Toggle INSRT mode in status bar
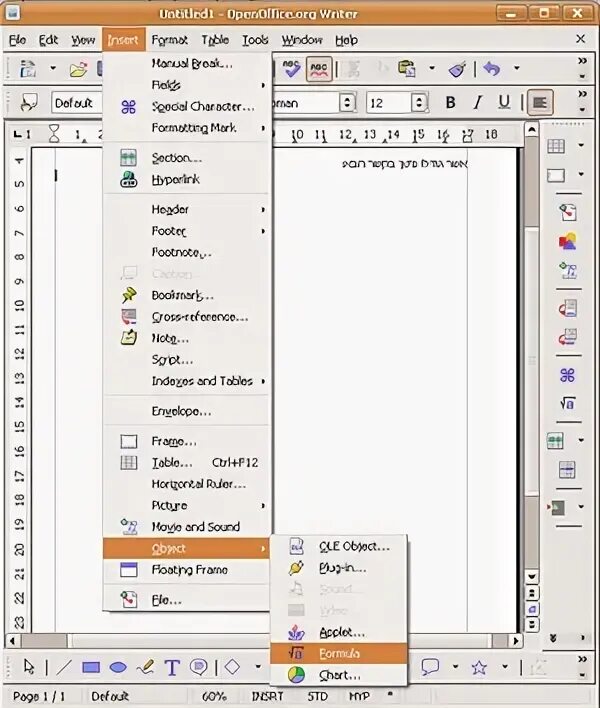 [x=267, y=696]
